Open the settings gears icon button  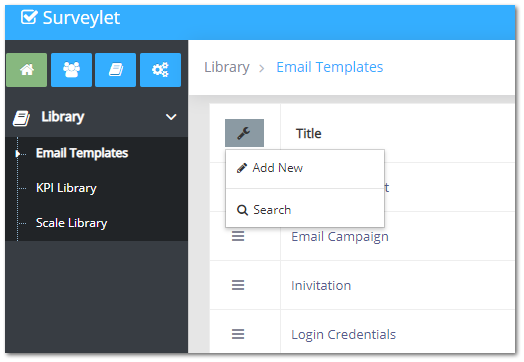click(x=160, y=70)
